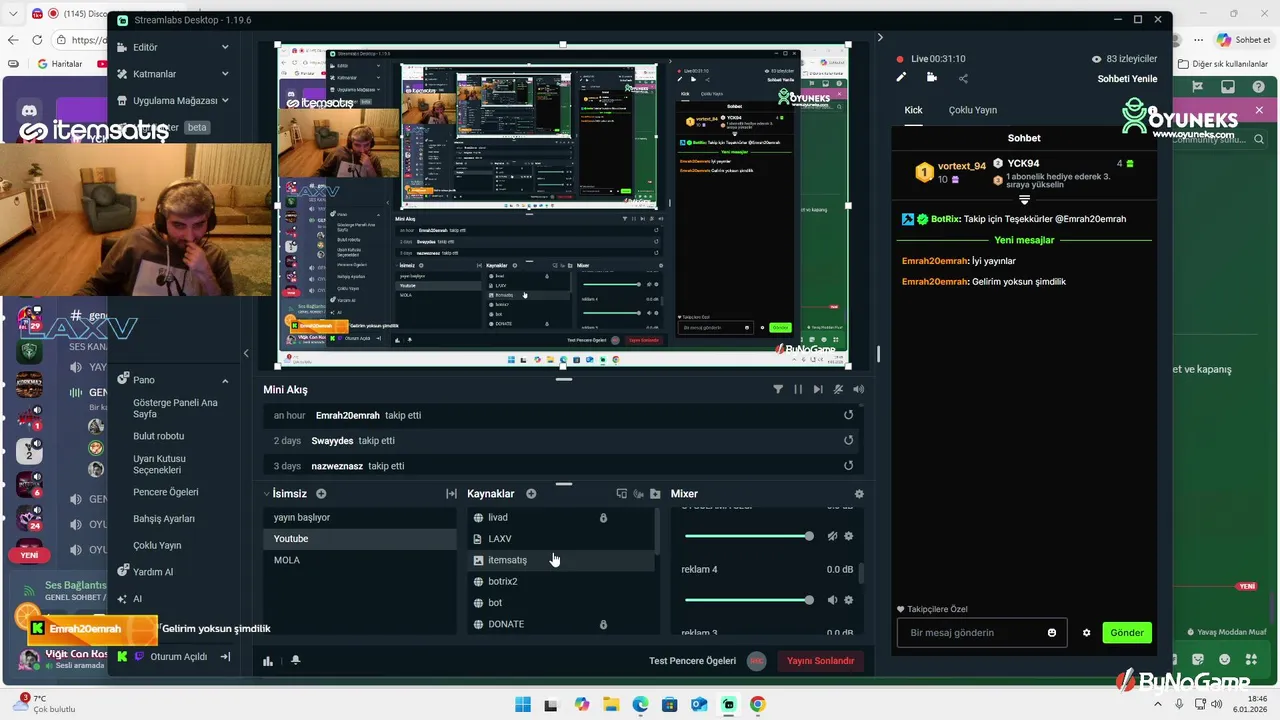Image resolution: width=1280 pixels, height=720 pixels.
Task: Select the Youtube scene
Action: pyautogui.click(x=360, y=539)
